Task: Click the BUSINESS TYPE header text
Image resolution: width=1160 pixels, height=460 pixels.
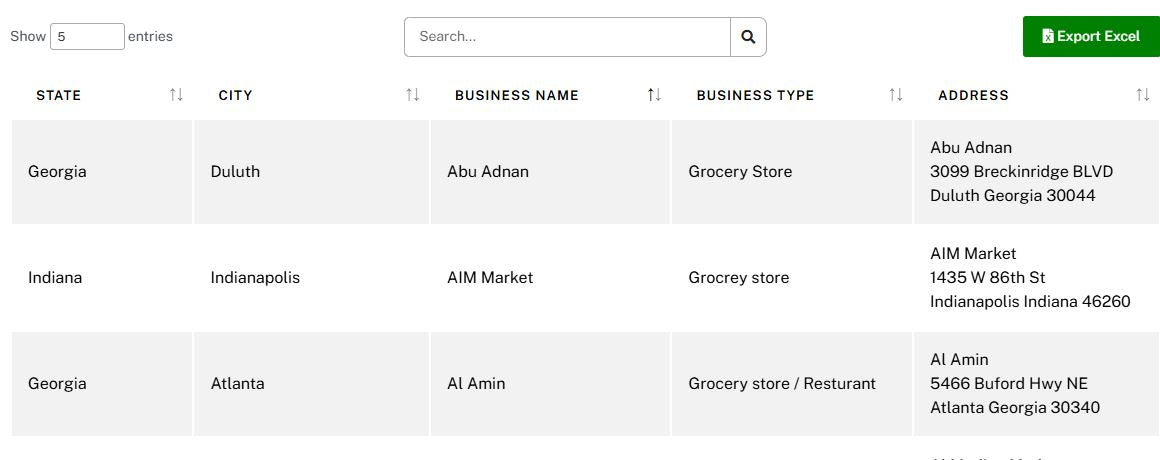Action: (755, 96)
